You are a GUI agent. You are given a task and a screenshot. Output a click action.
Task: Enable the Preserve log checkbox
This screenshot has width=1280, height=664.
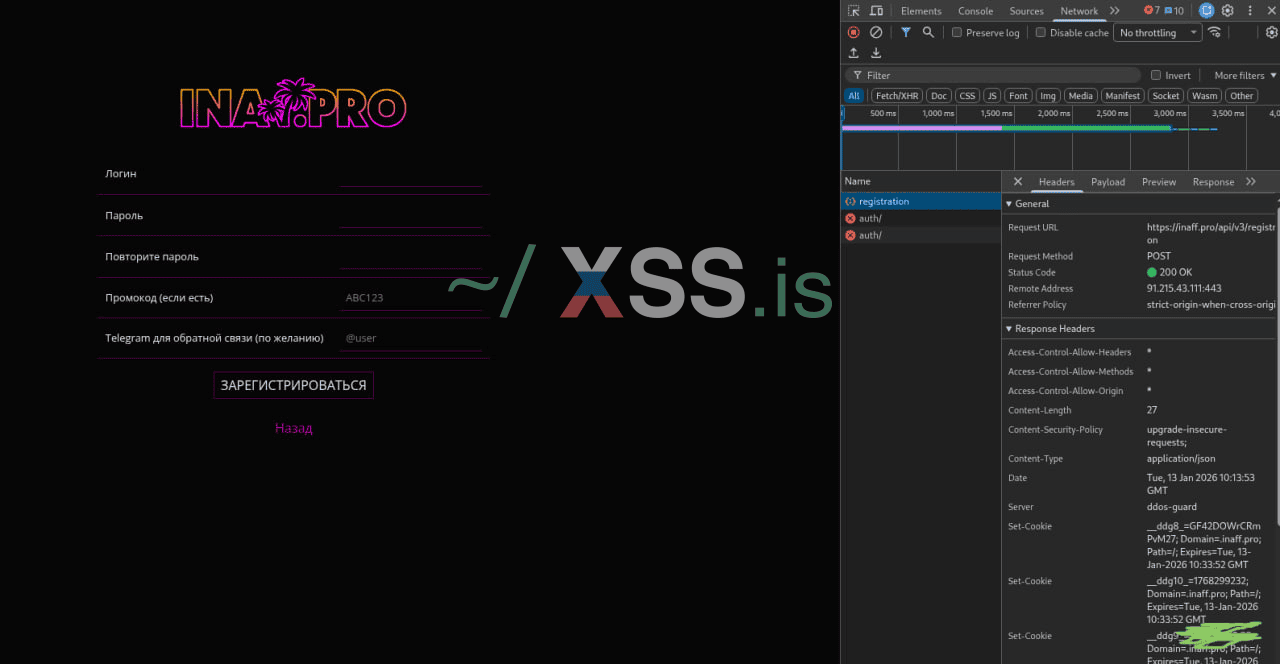pos(957,32)
